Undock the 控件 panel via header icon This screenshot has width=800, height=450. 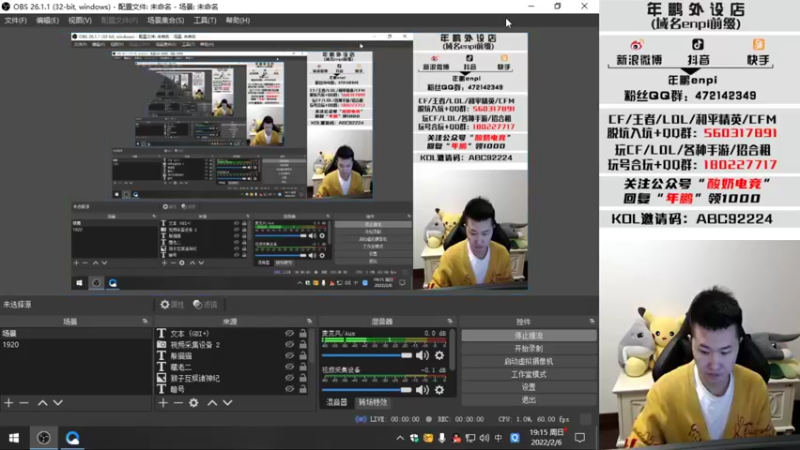[592, 321]
